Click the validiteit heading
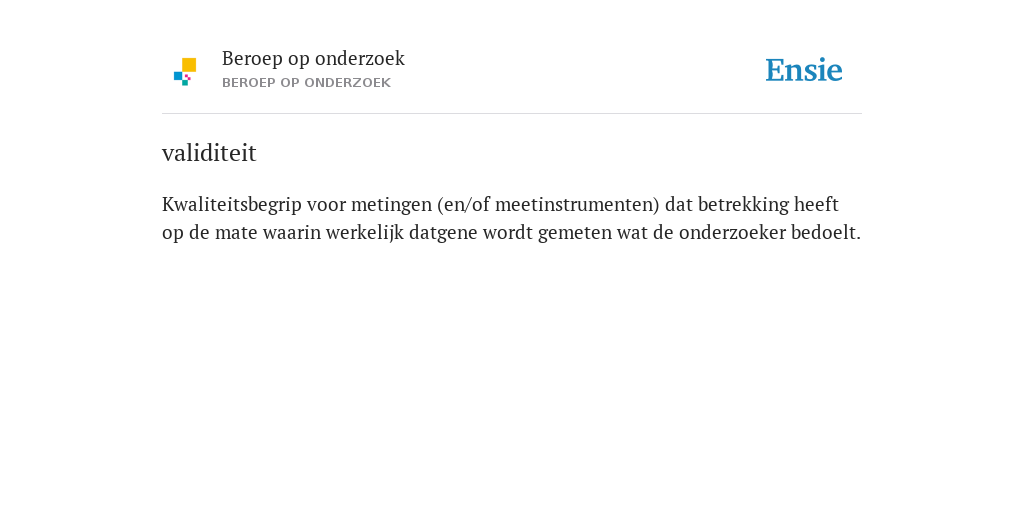 209,153
